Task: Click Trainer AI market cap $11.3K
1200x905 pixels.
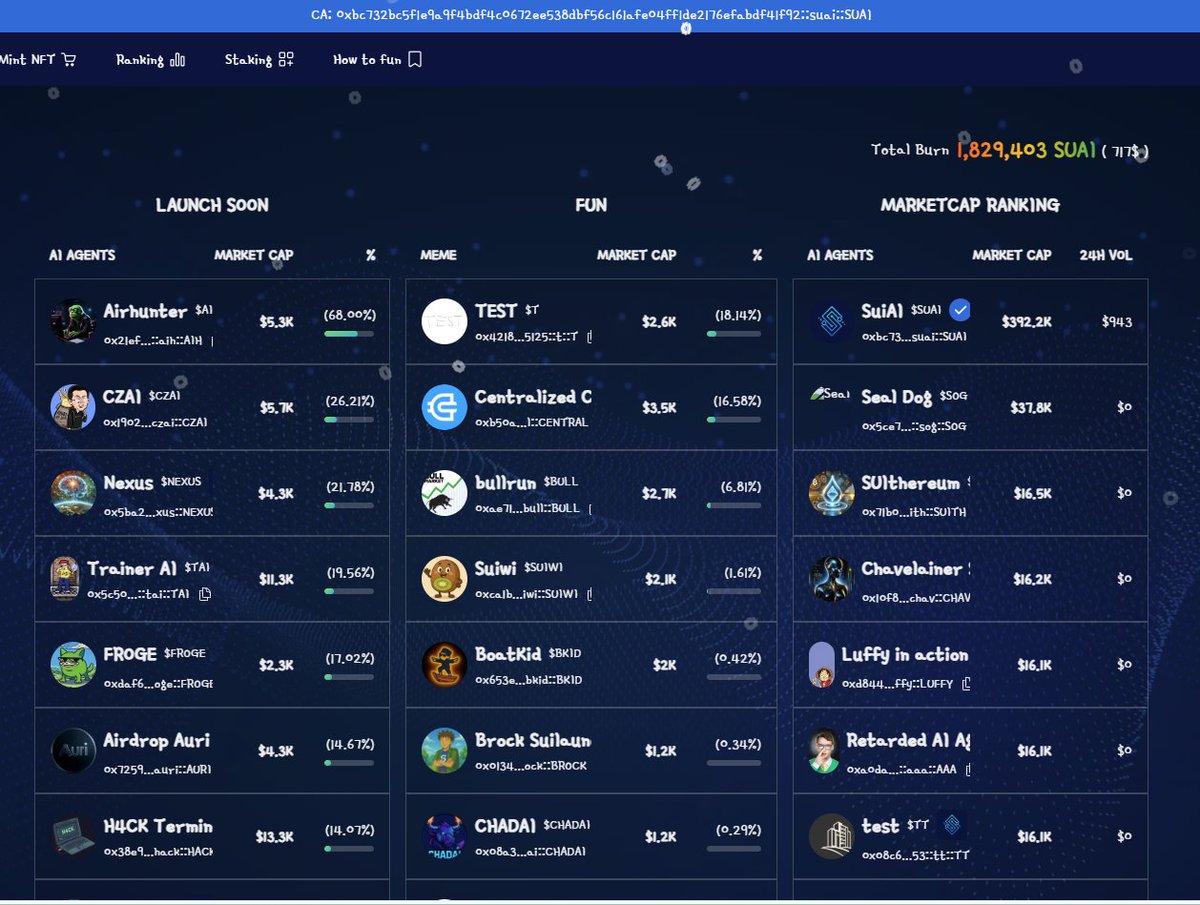Action: click(x=276, y=579)
